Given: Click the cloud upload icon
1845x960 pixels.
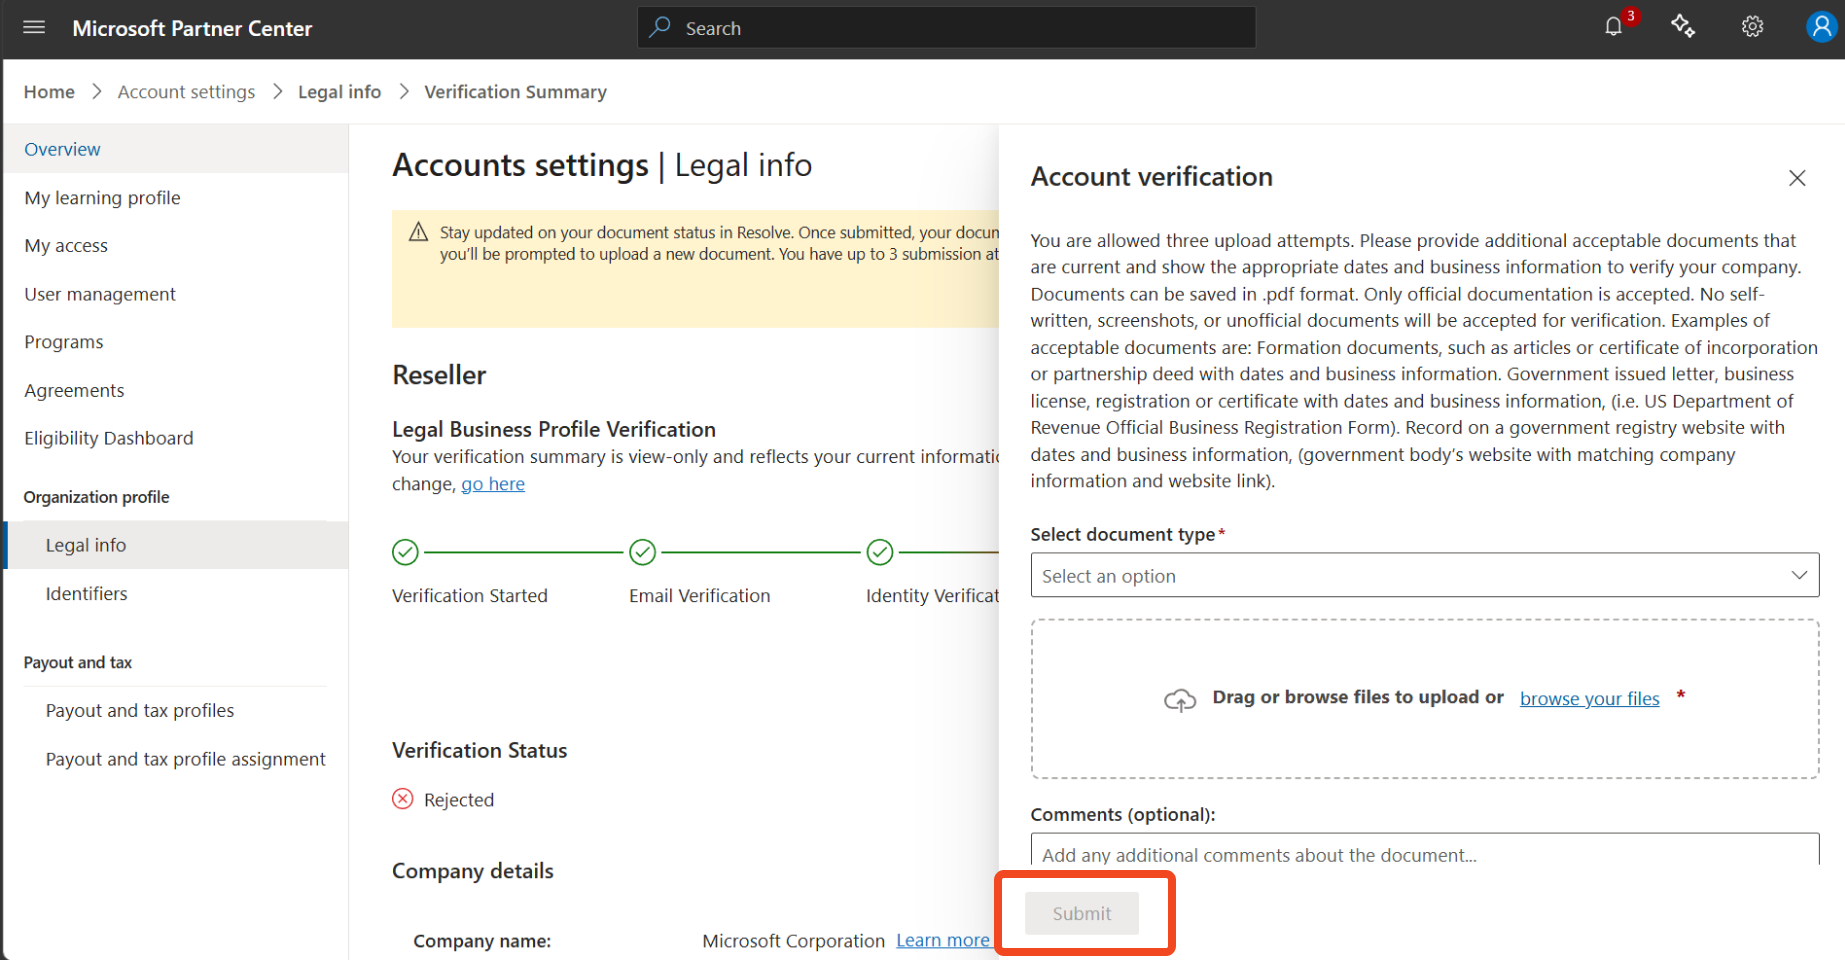Looking at the screenshot, I should pos(1180,700).
